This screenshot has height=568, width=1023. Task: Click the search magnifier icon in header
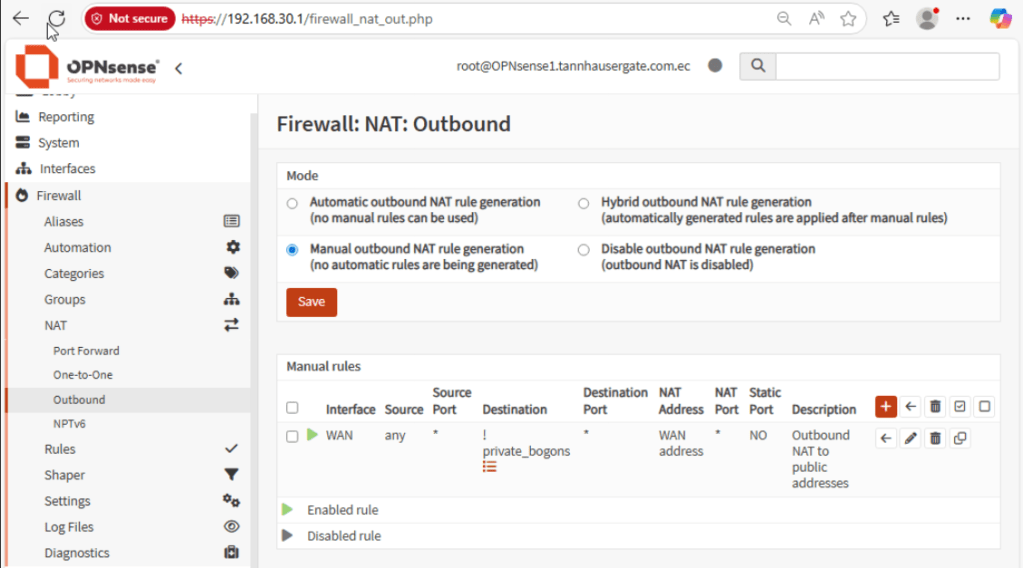[757, 66]
